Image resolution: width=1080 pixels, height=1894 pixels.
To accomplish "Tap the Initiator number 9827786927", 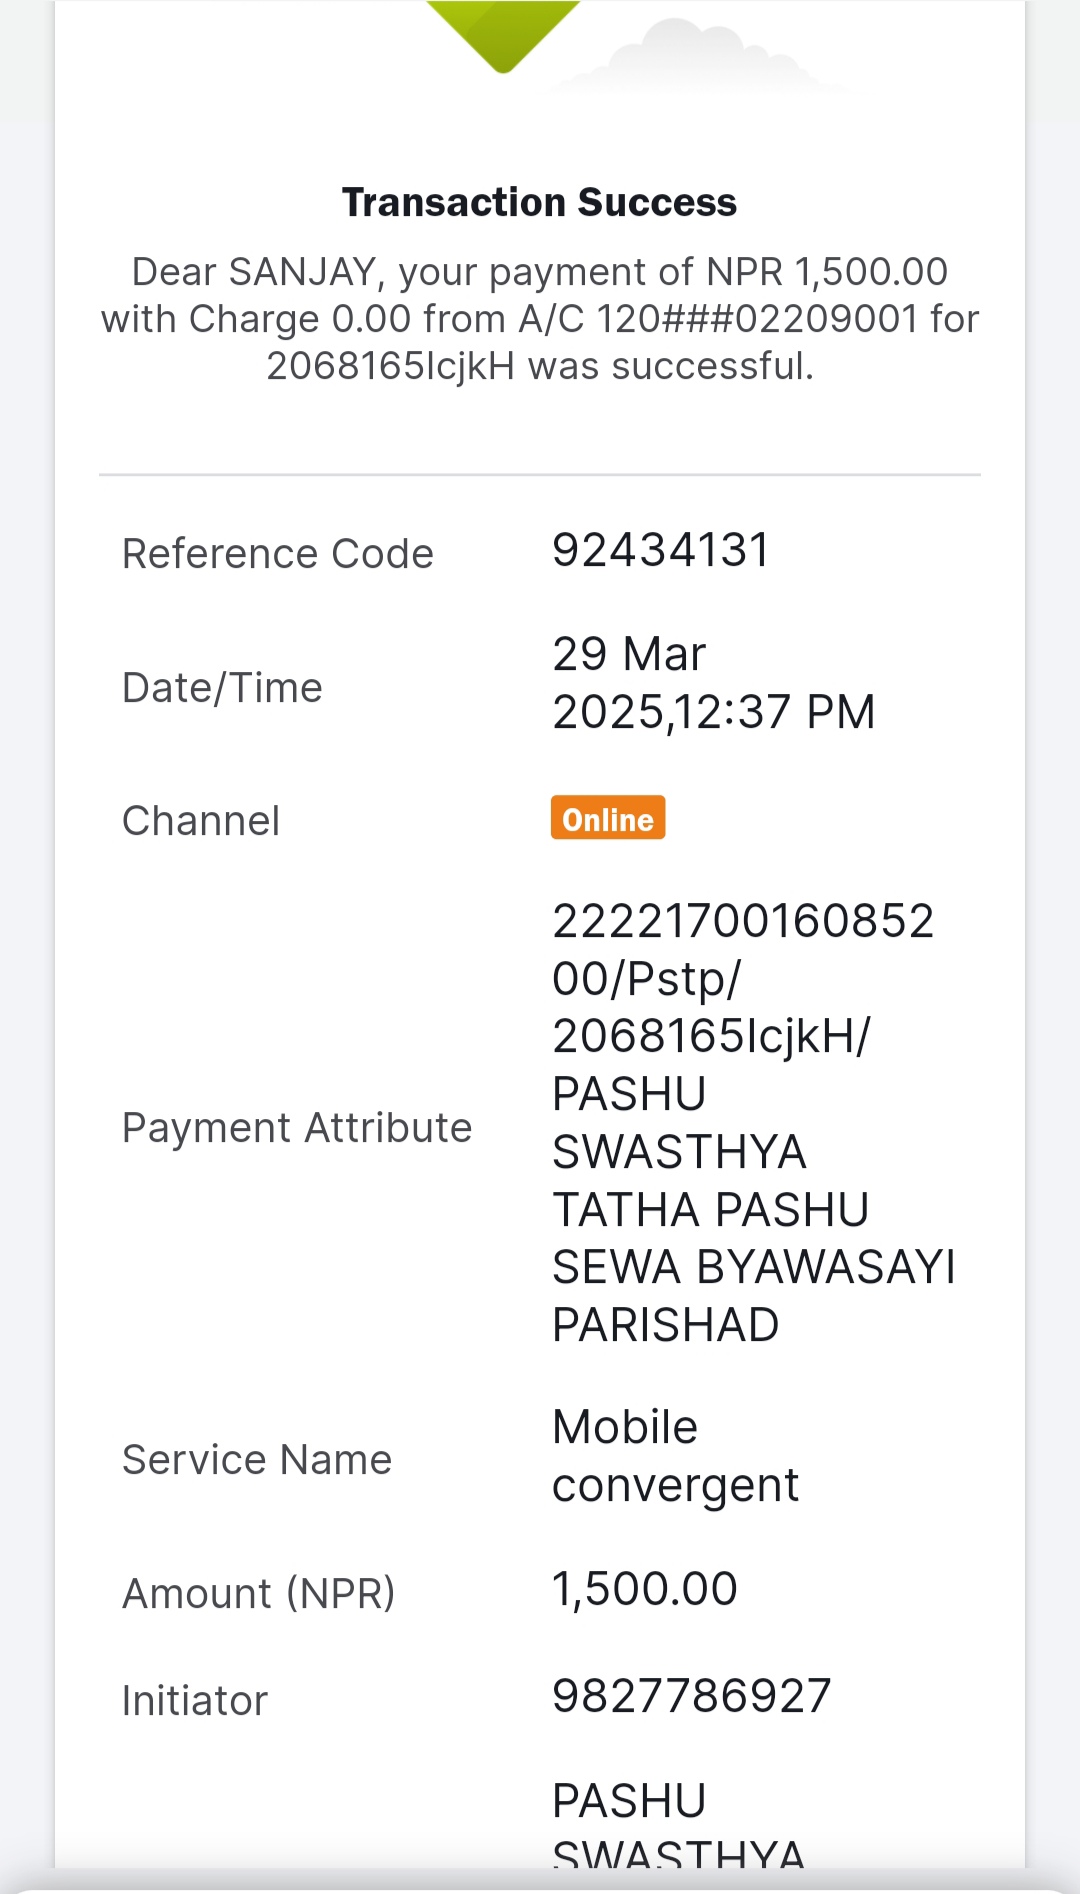I will 692,1696.
